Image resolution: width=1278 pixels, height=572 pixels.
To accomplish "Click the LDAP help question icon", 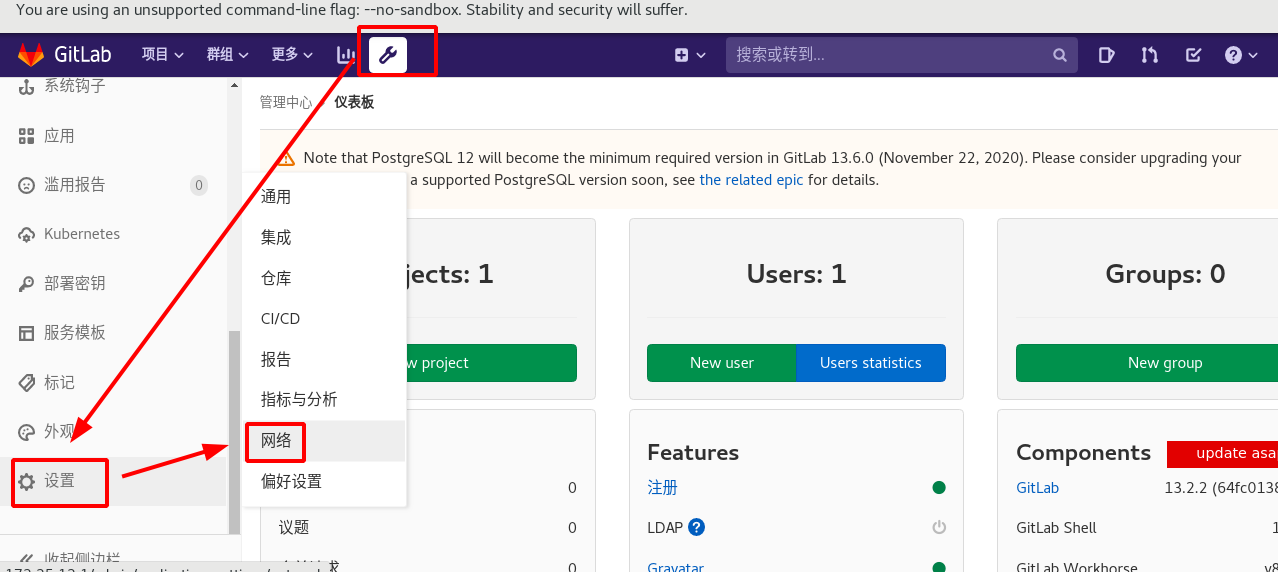I will pyautogui.click(x=697, y=527).
